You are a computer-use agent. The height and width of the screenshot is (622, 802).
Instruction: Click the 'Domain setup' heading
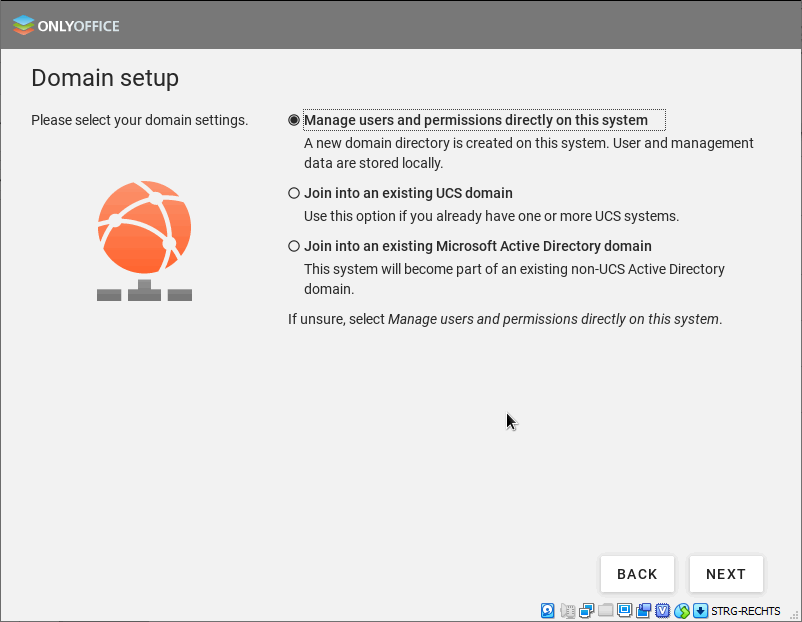pyautogui.click(x=105, y=78)
